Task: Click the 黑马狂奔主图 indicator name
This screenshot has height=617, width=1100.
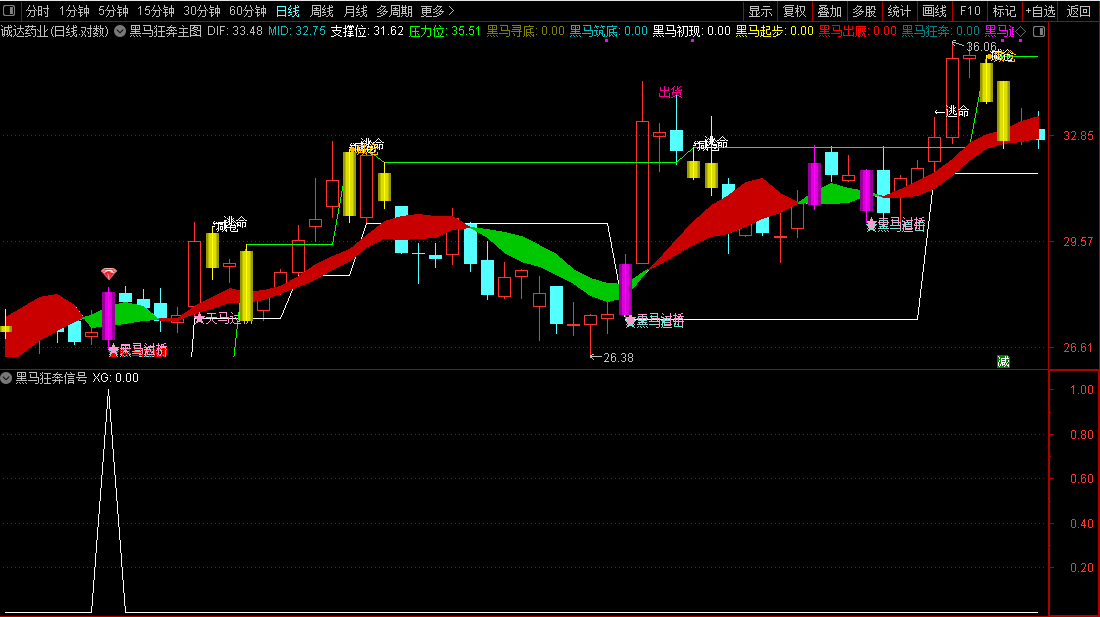Action: (166, 32)
